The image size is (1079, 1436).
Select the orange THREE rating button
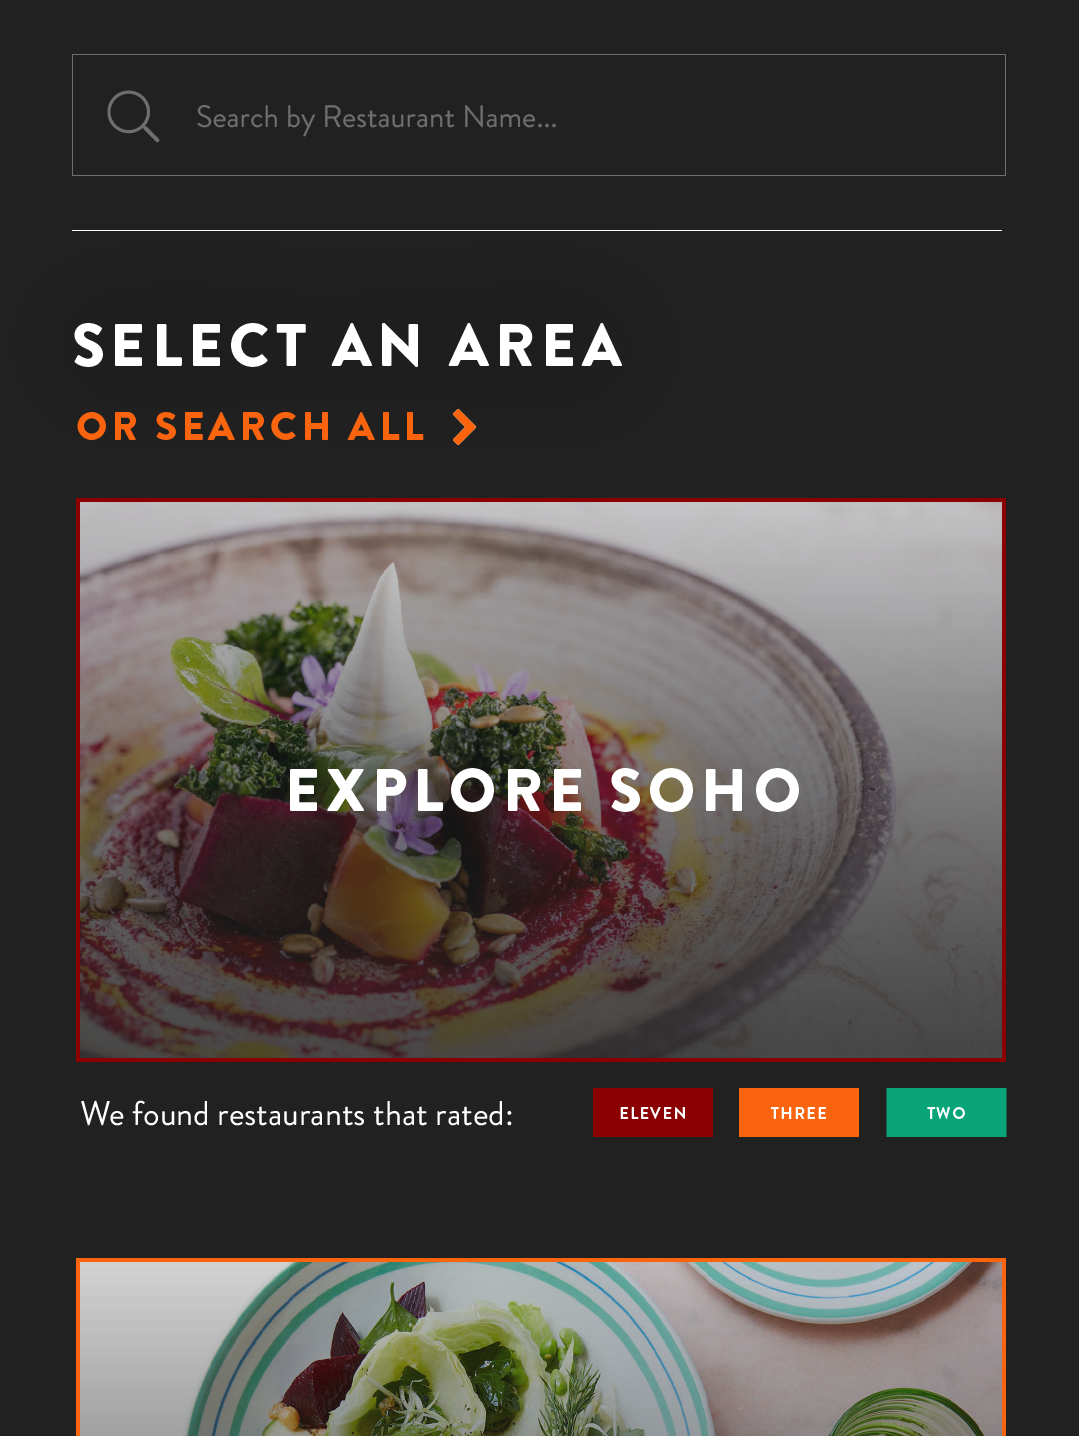coord(798,1113)
